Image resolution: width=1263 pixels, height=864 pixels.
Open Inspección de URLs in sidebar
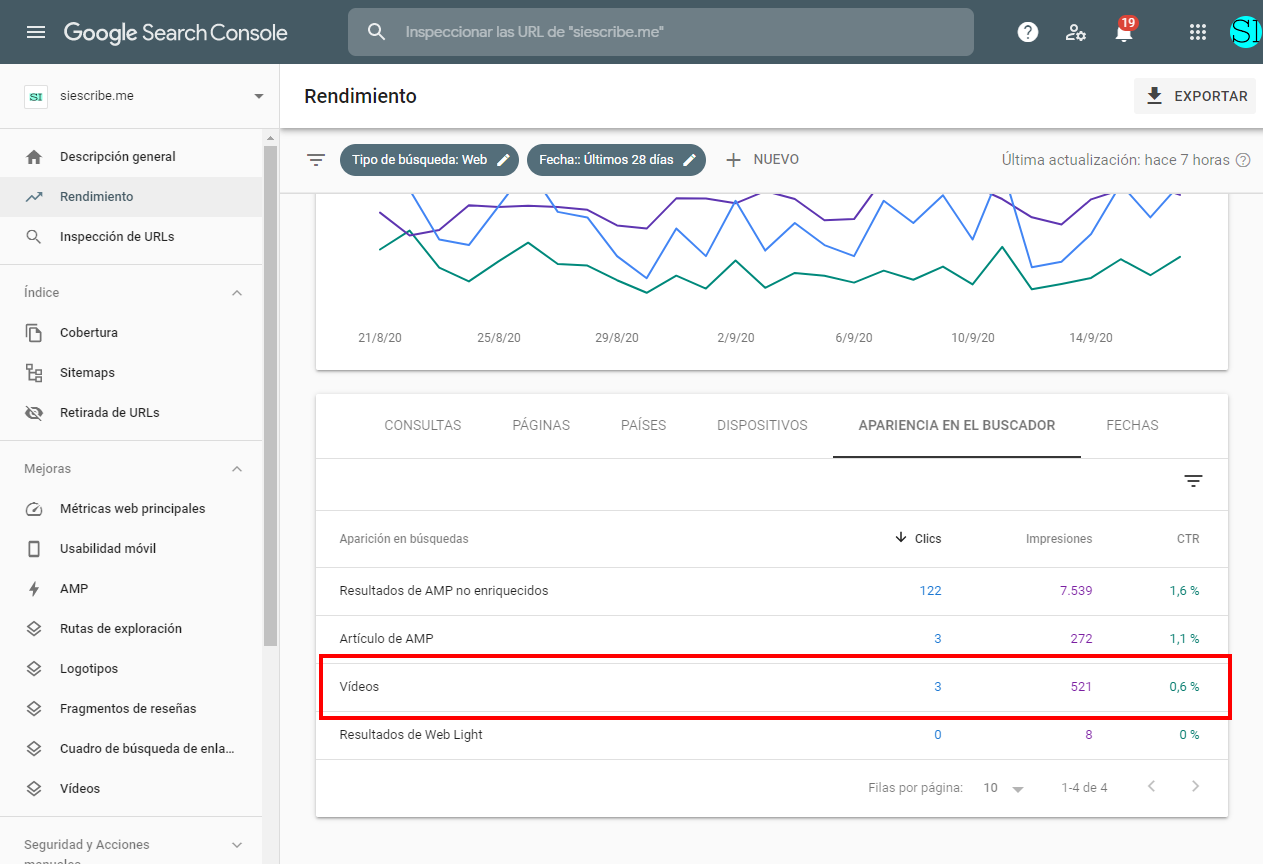[x=131, y=237]
